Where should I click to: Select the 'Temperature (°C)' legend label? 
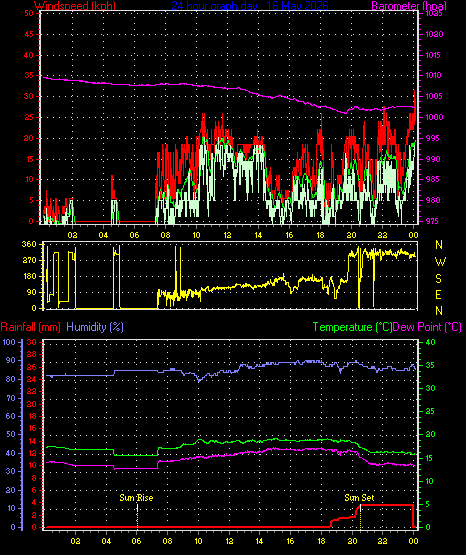coord(352,327)
